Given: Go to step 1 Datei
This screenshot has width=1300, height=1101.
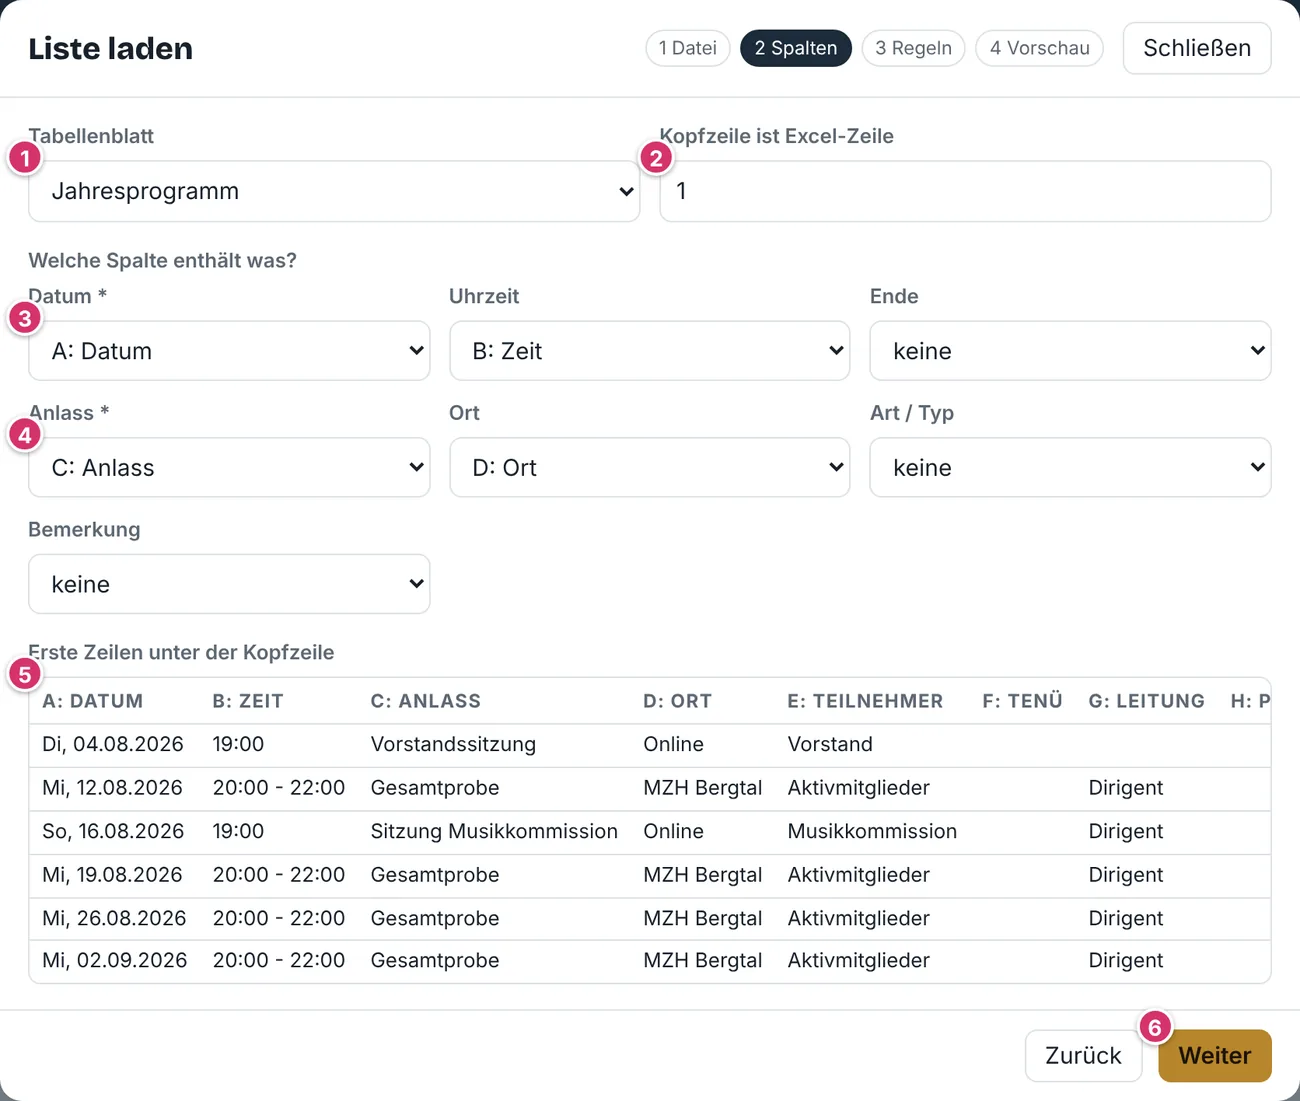Looking at the screenshot, I should (x=688, y=48).
